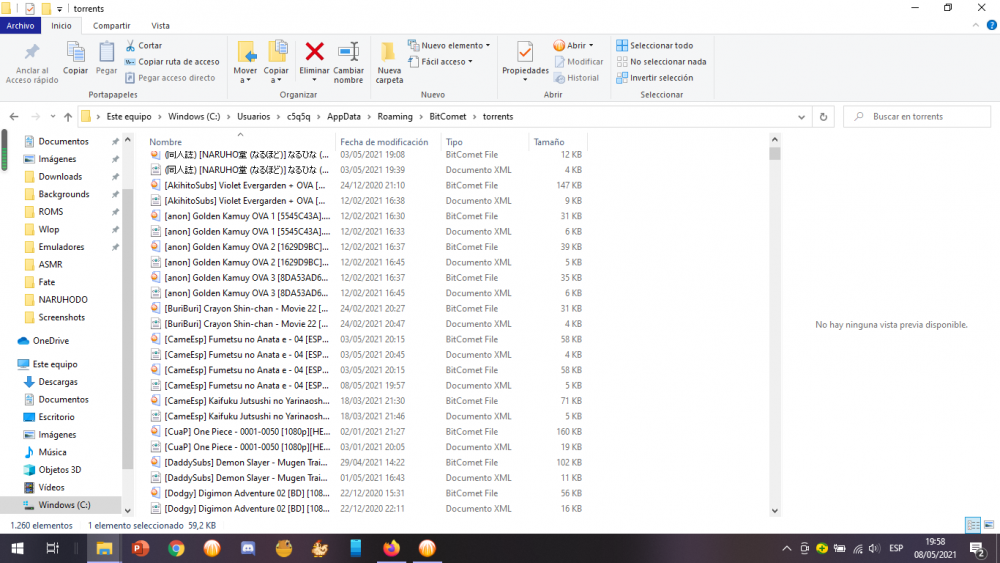This screenshot has height=563, width=1000.
Task: Click the file list scroll down arrow
Action: pyautogui.click(x=775, y=510)
